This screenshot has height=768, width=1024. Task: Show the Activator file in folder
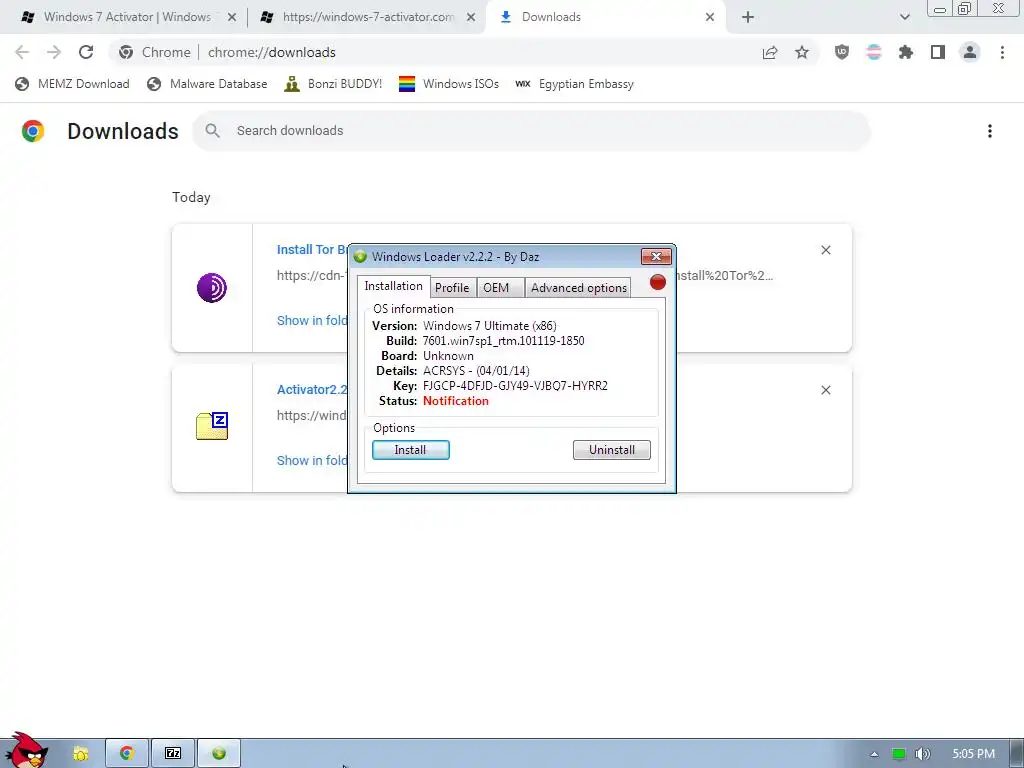pyautogui.click(x=312, y=460)
